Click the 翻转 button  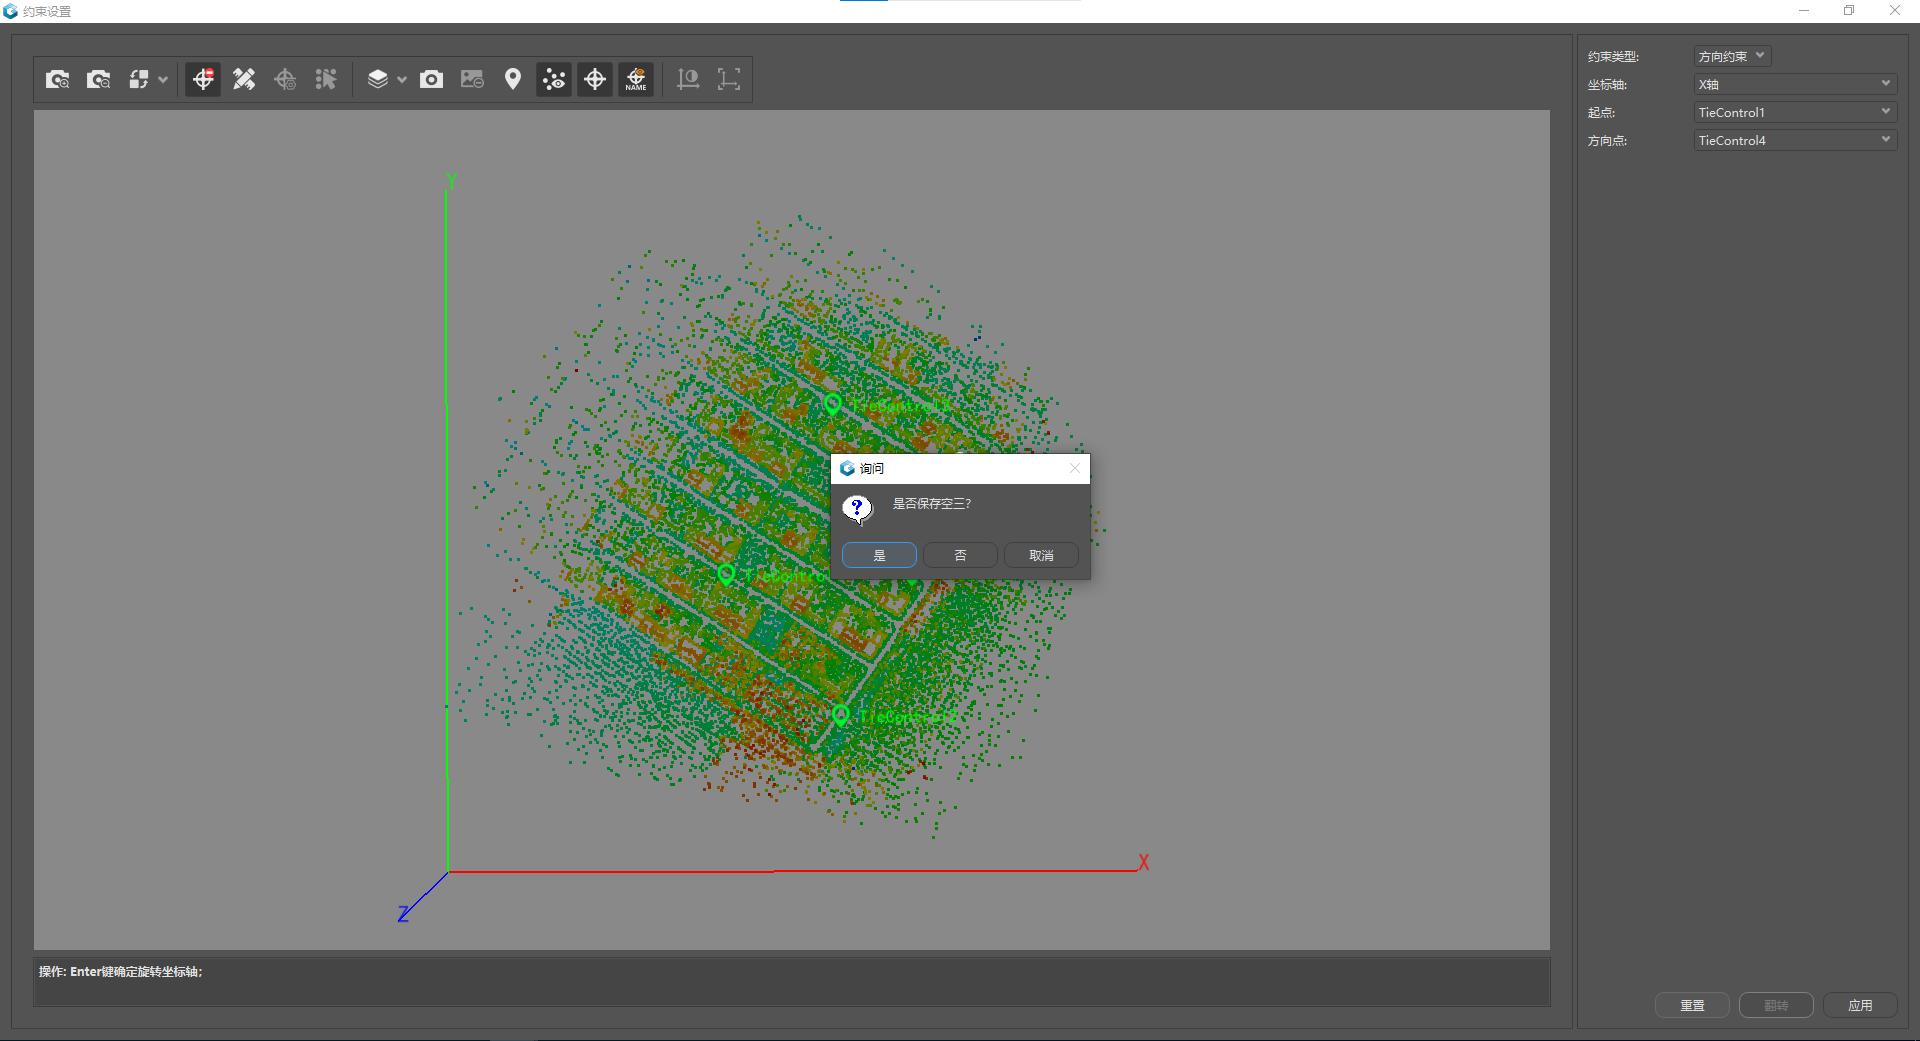tap(1776, 1005)
